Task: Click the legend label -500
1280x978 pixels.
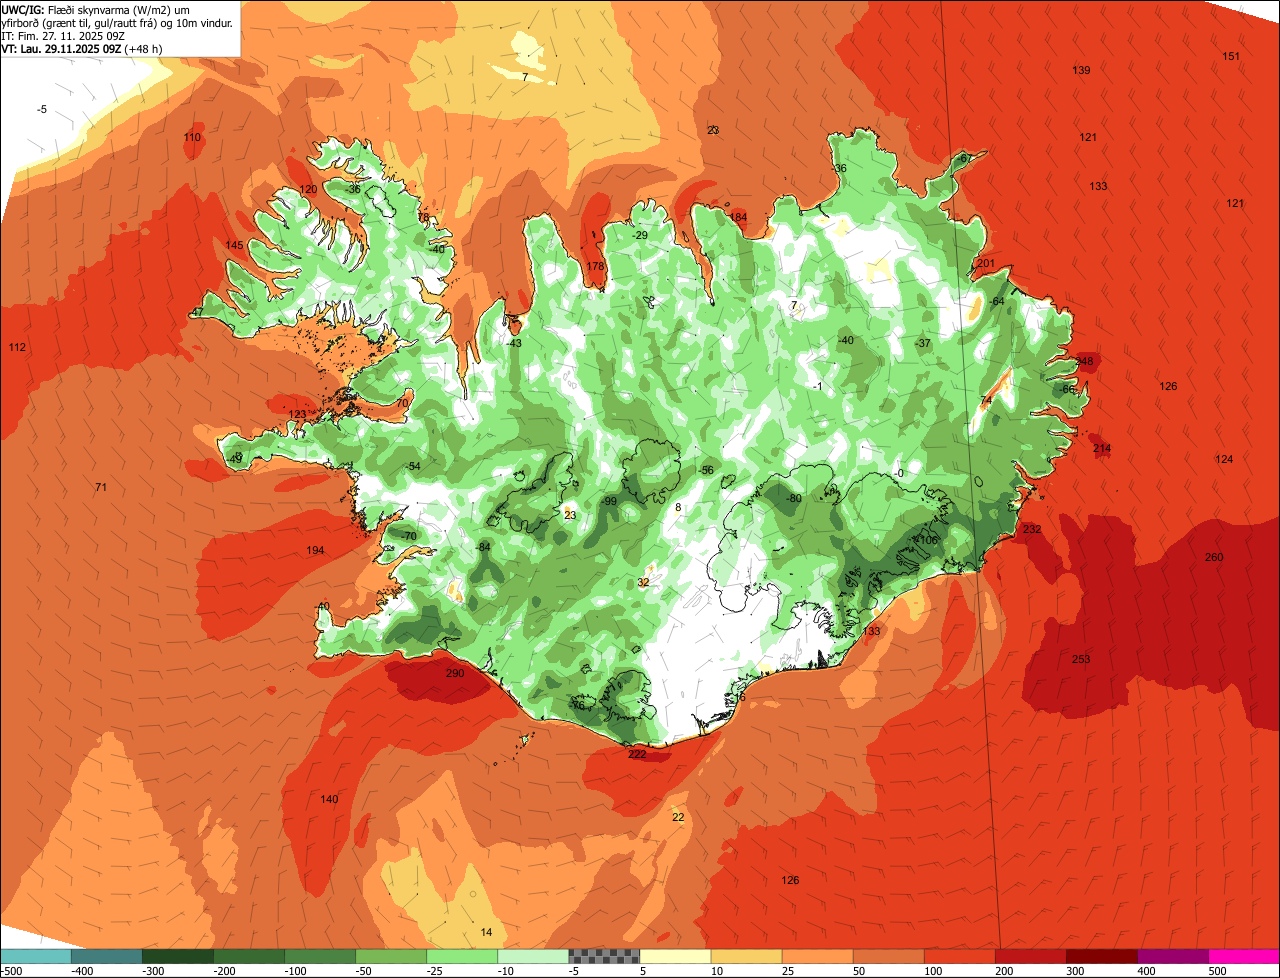Action: (x=11, y=970)
